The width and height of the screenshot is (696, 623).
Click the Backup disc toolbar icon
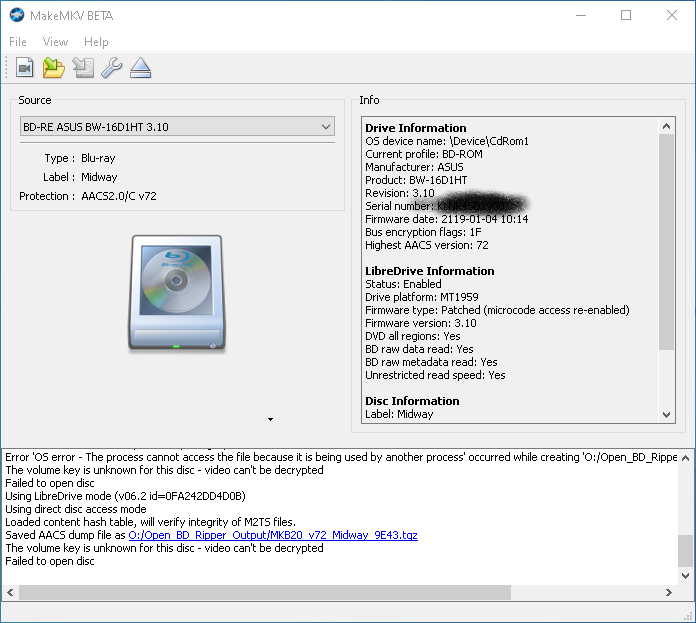(x=83, y=68)
